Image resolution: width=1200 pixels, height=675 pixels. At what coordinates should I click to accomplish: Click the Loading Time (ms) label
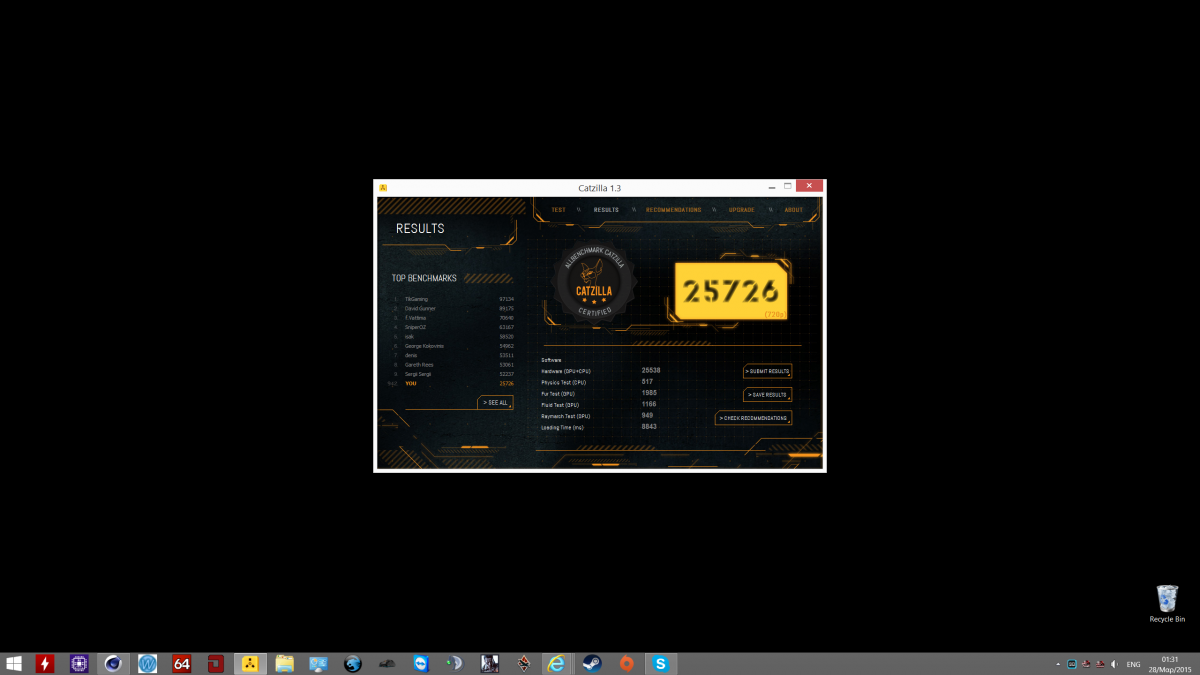(x=563, y=427)
